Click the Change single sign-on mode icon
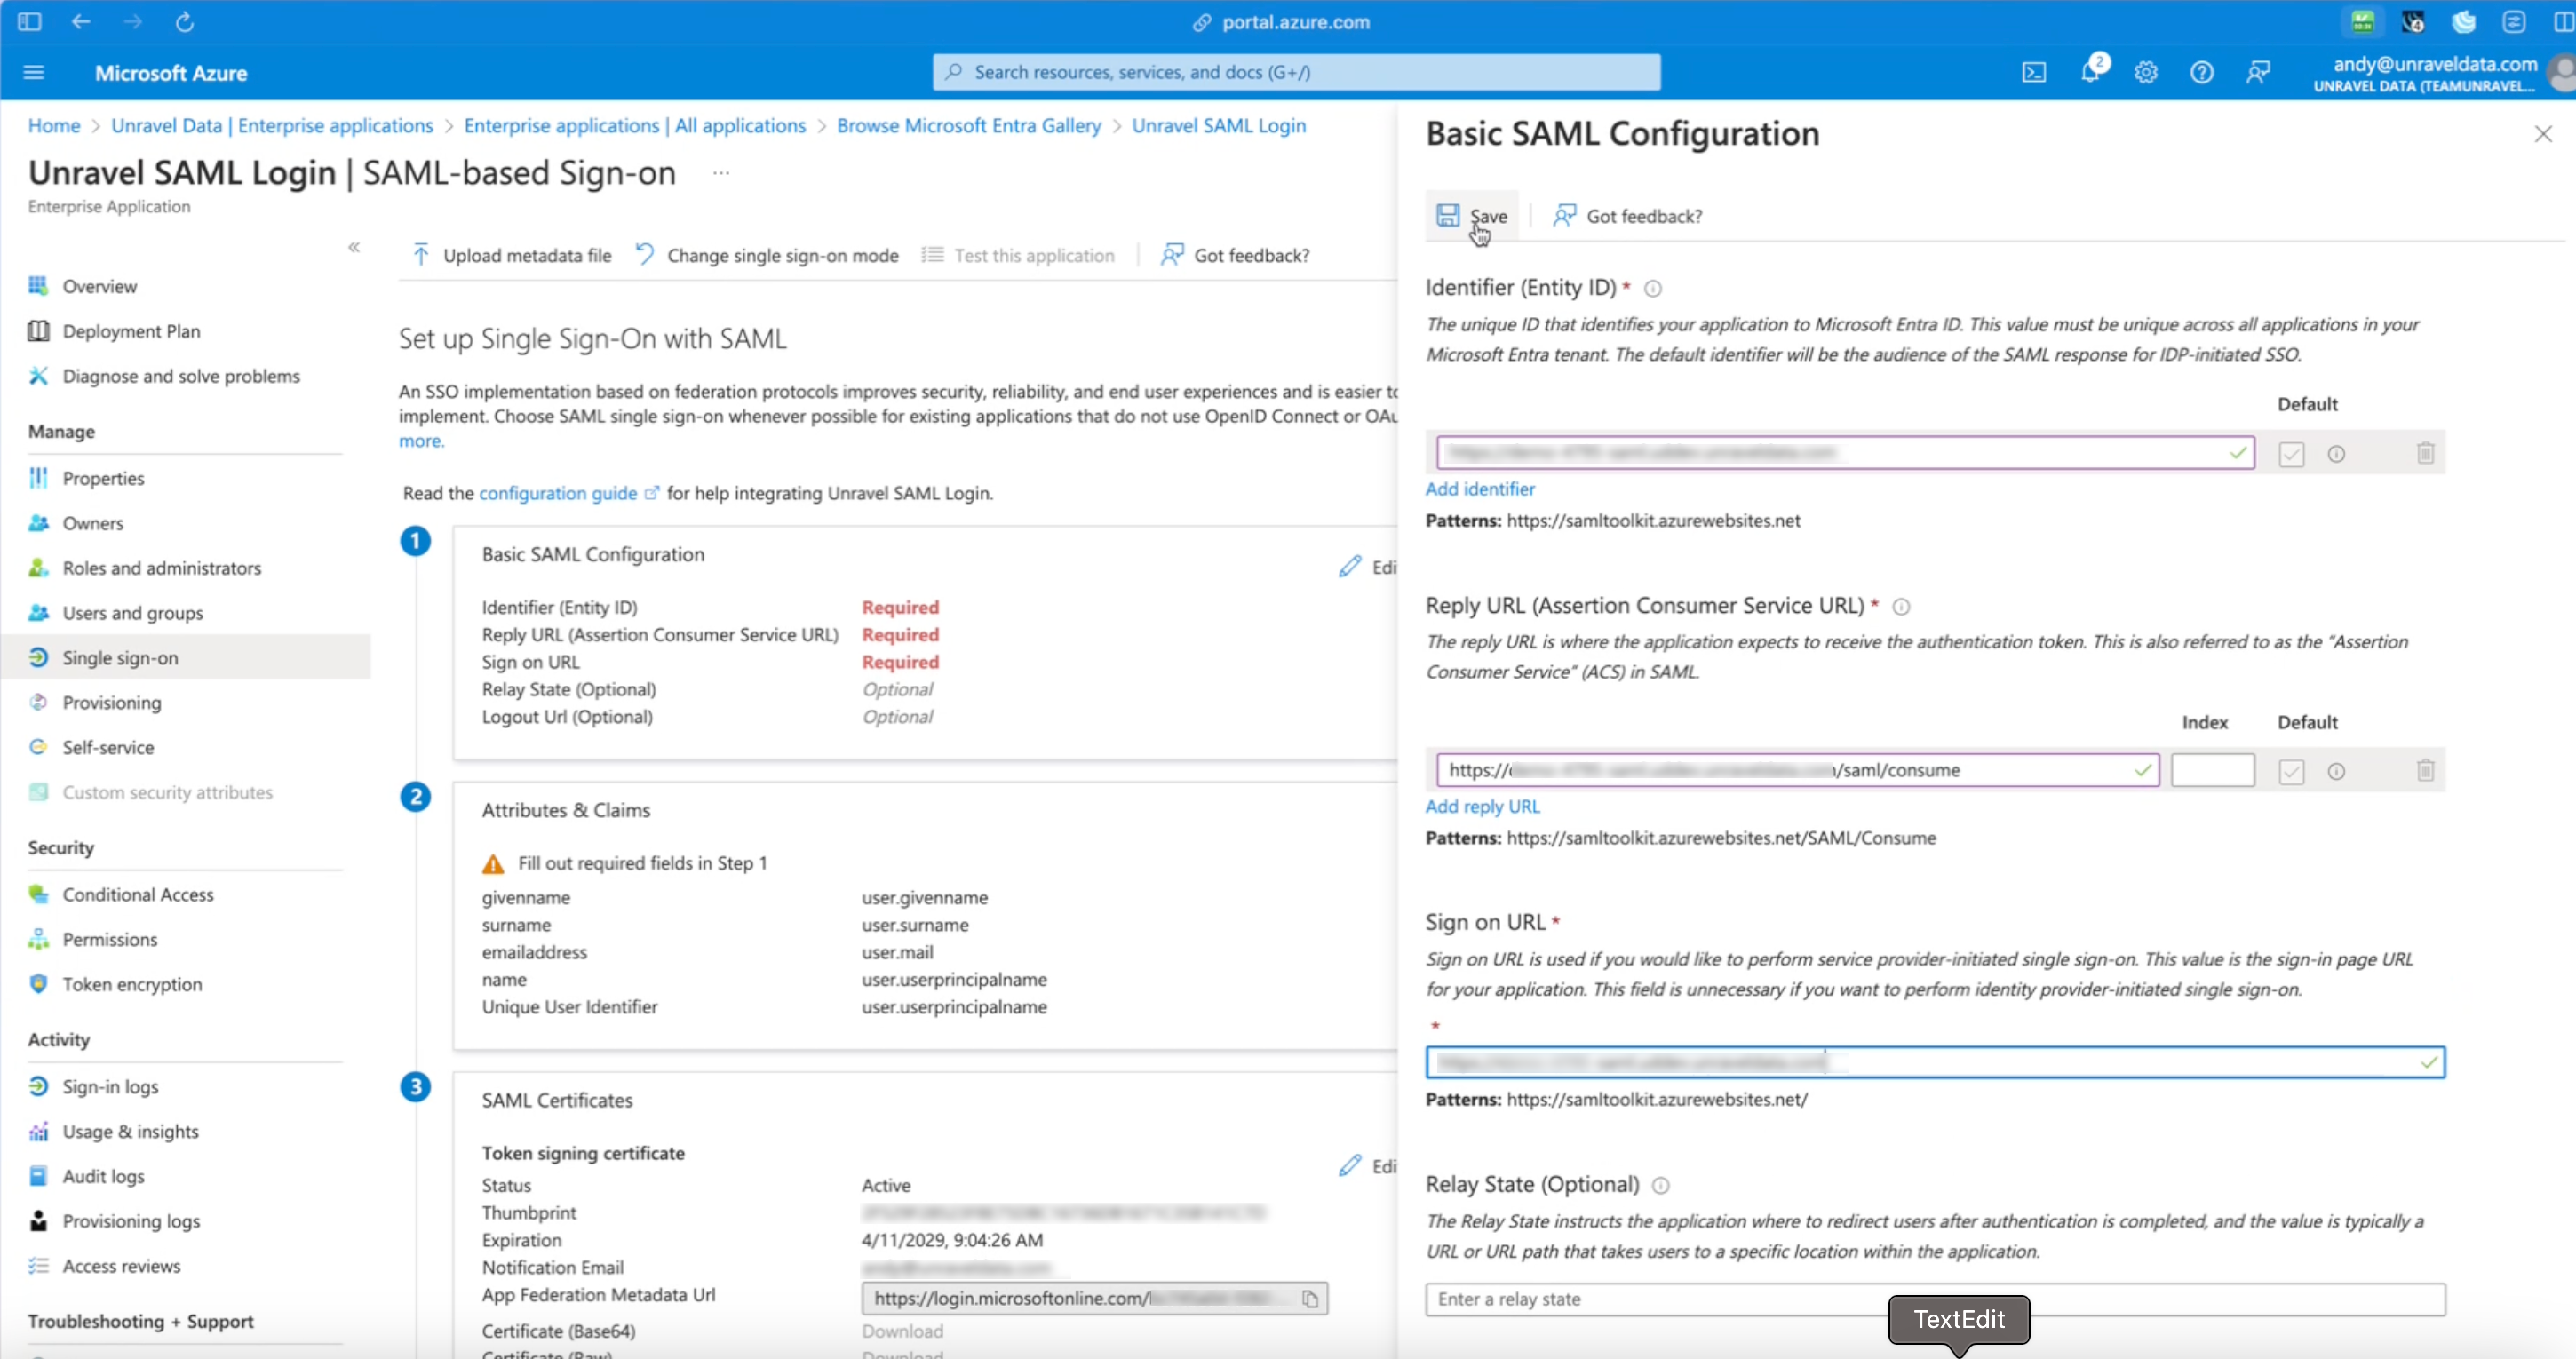The width and height of the screenshot is (2576, 1359). 644,254
